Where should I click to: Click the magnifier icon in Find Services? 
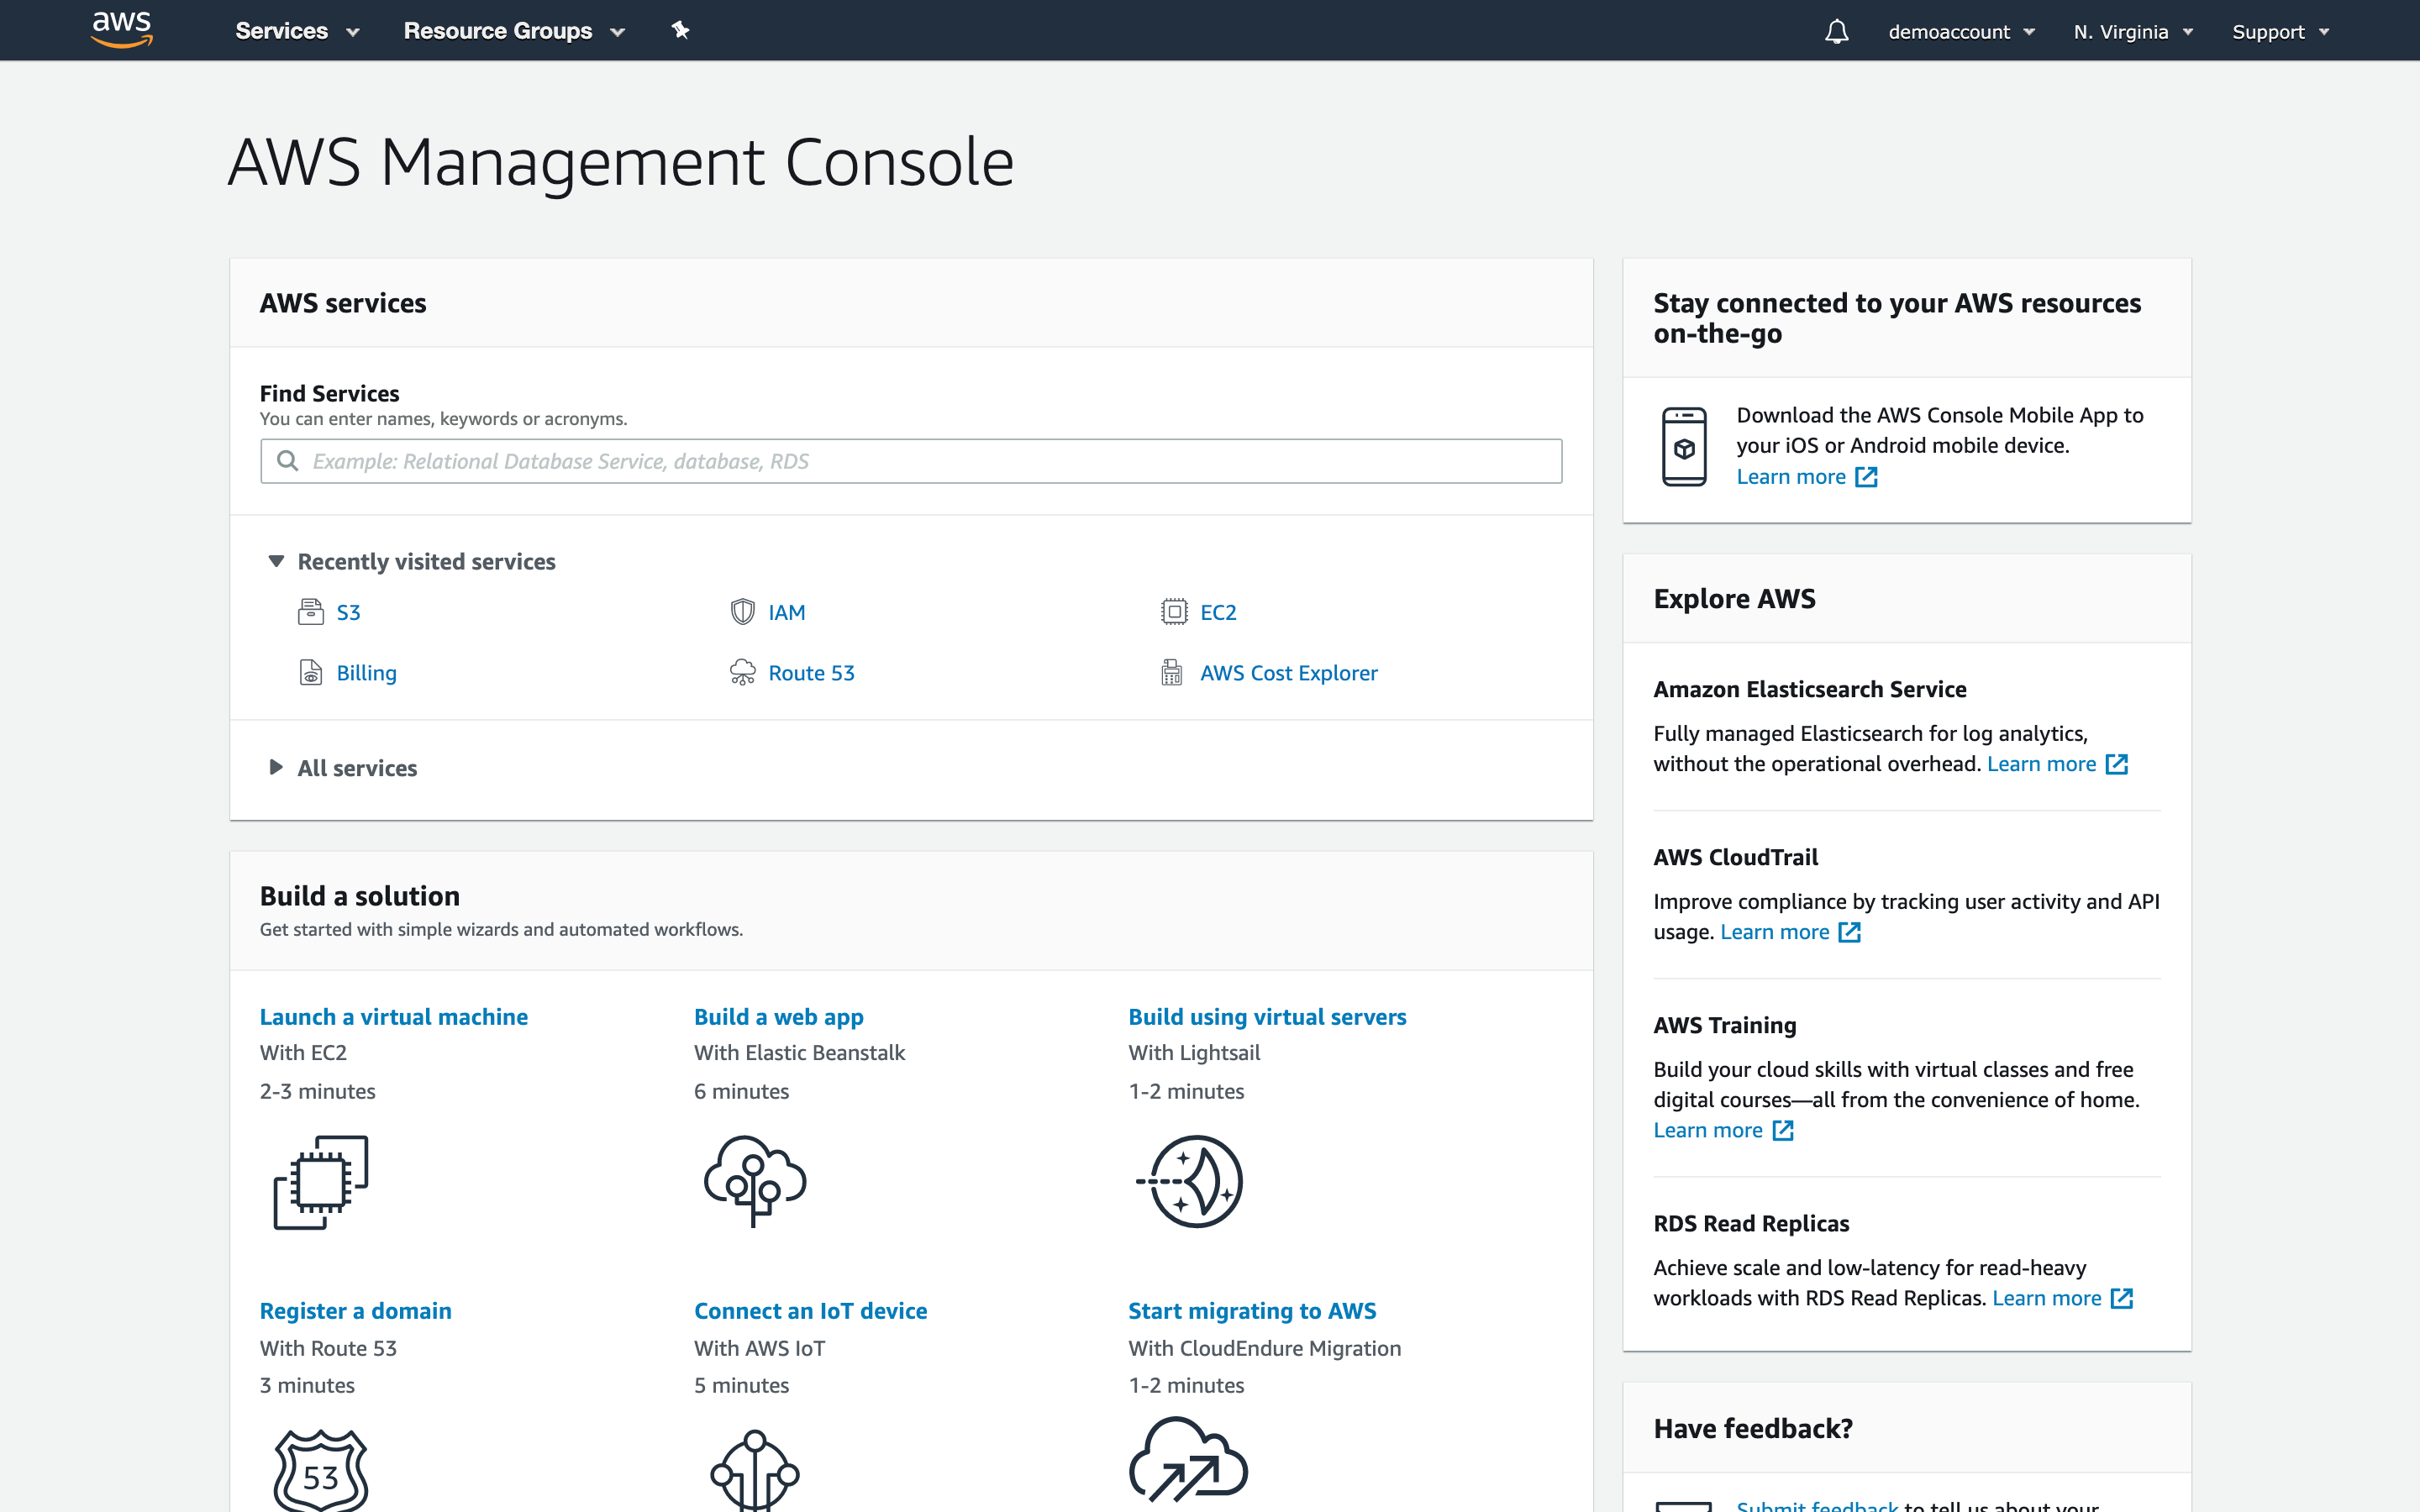(287, 460)
